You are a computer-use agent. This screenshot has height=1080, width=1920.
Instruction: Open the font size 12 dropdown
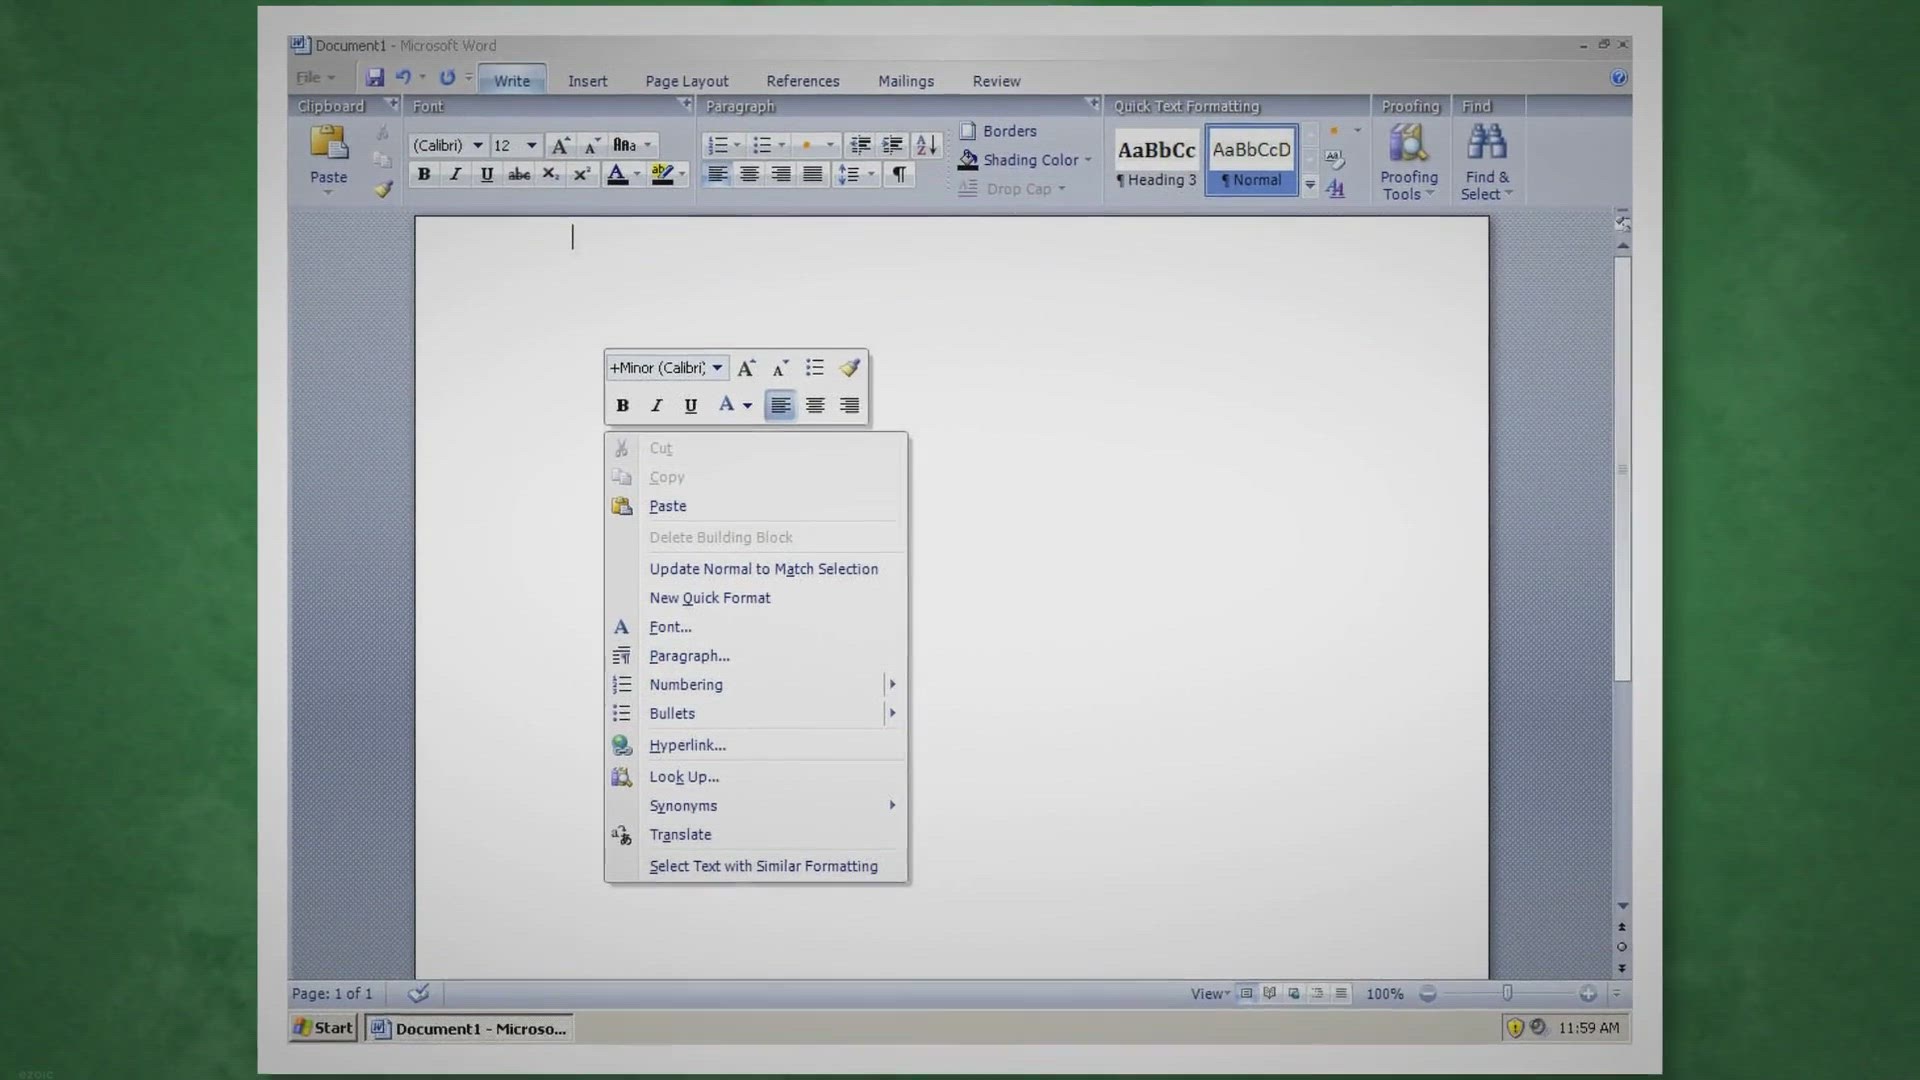click(x=532, y=146)
